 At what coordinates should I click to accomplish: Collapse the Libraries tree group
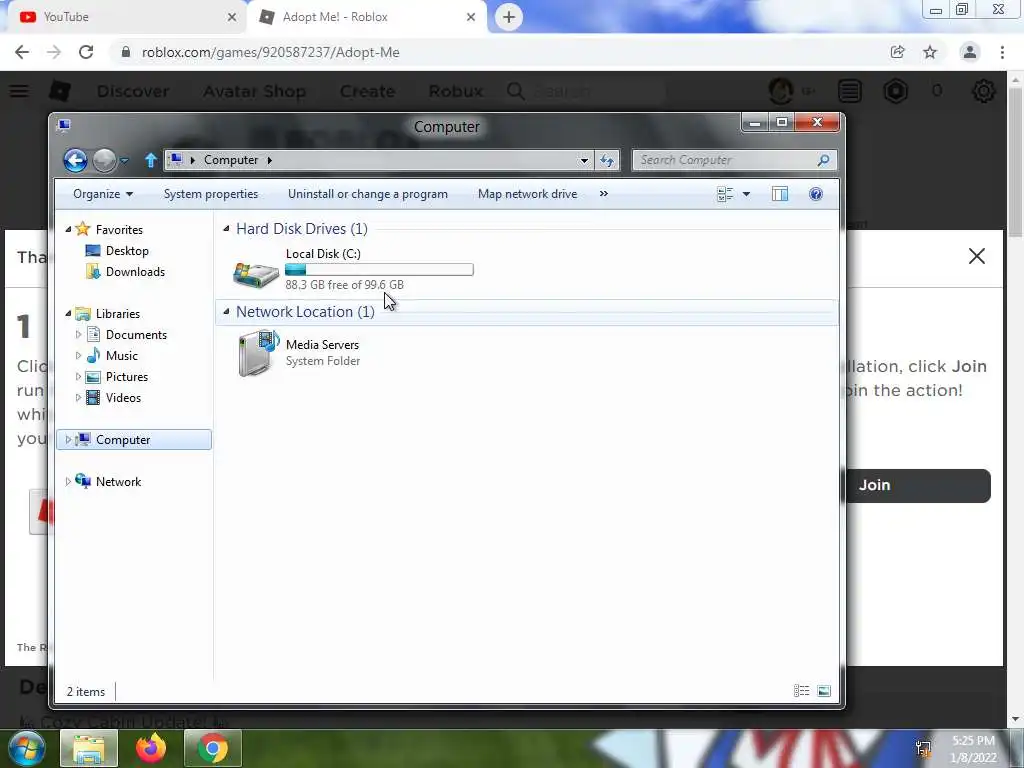click(68, 313)
